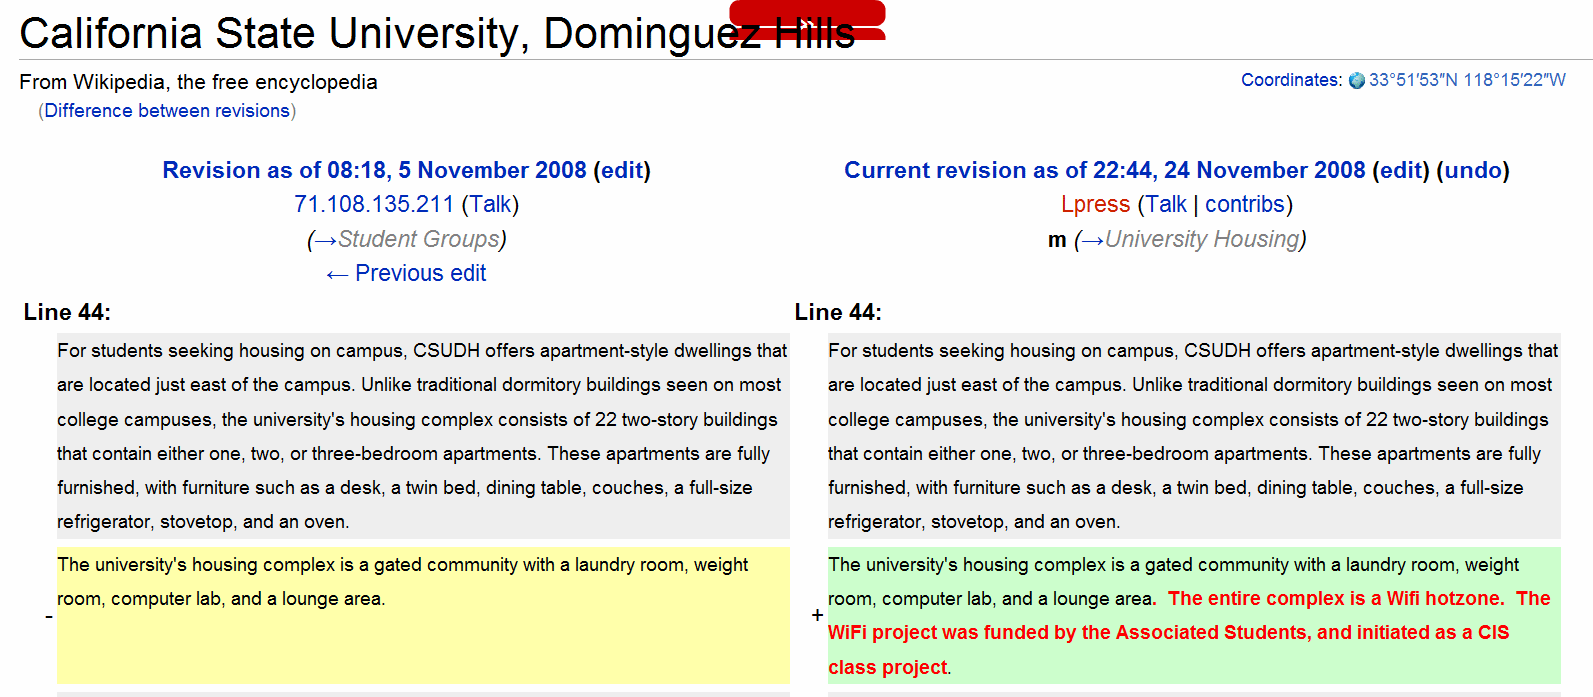Open Talk page of 71.108.135.211
The image size is (1593, 697).
coord(490,204)
